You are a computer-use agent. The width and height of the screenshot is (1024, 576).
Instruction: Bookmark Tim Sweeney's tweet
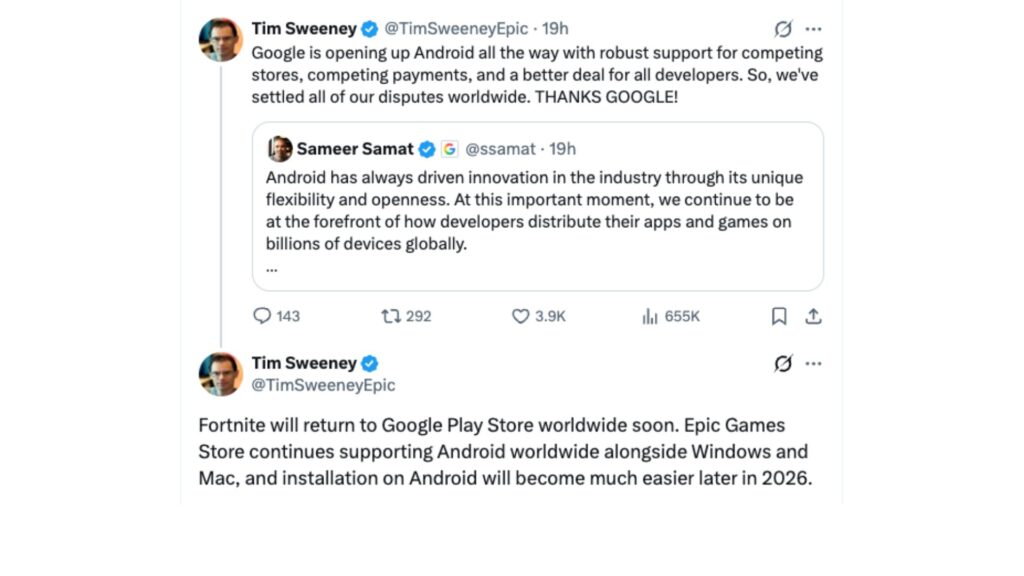[779, 316]
